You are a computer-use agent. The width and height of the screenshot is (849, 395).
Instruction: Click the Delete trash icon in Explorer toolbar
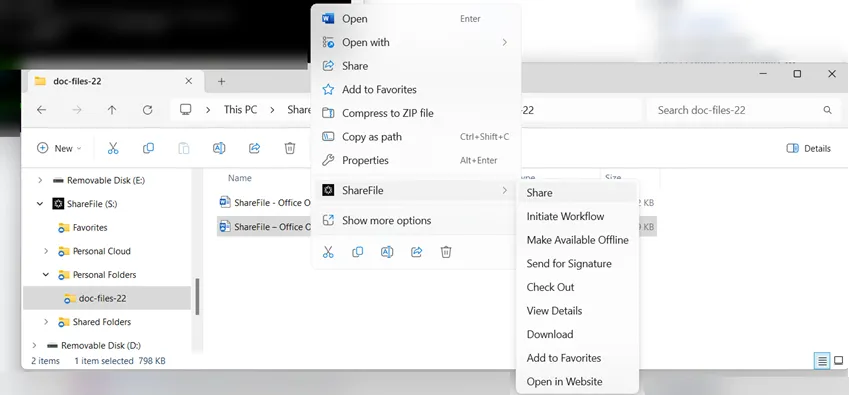pos(290,148)
